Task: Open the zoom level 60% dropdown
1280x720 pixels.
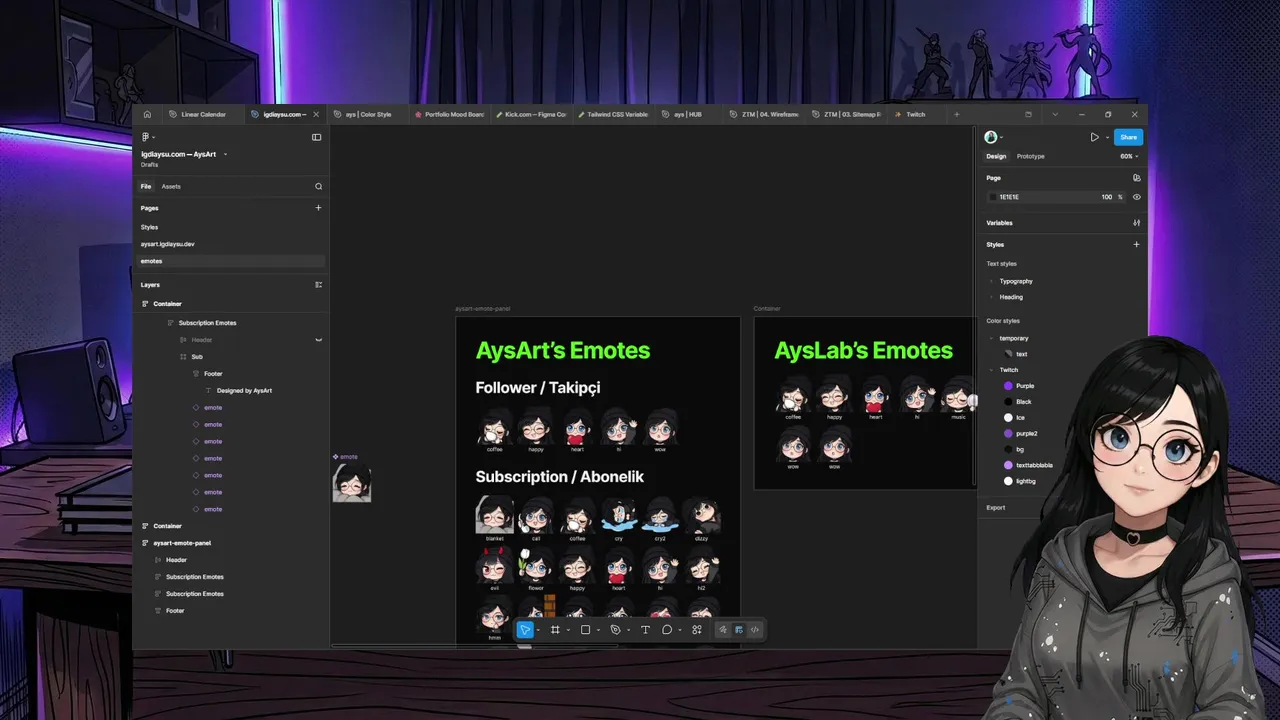Action: pos(1129,156)
